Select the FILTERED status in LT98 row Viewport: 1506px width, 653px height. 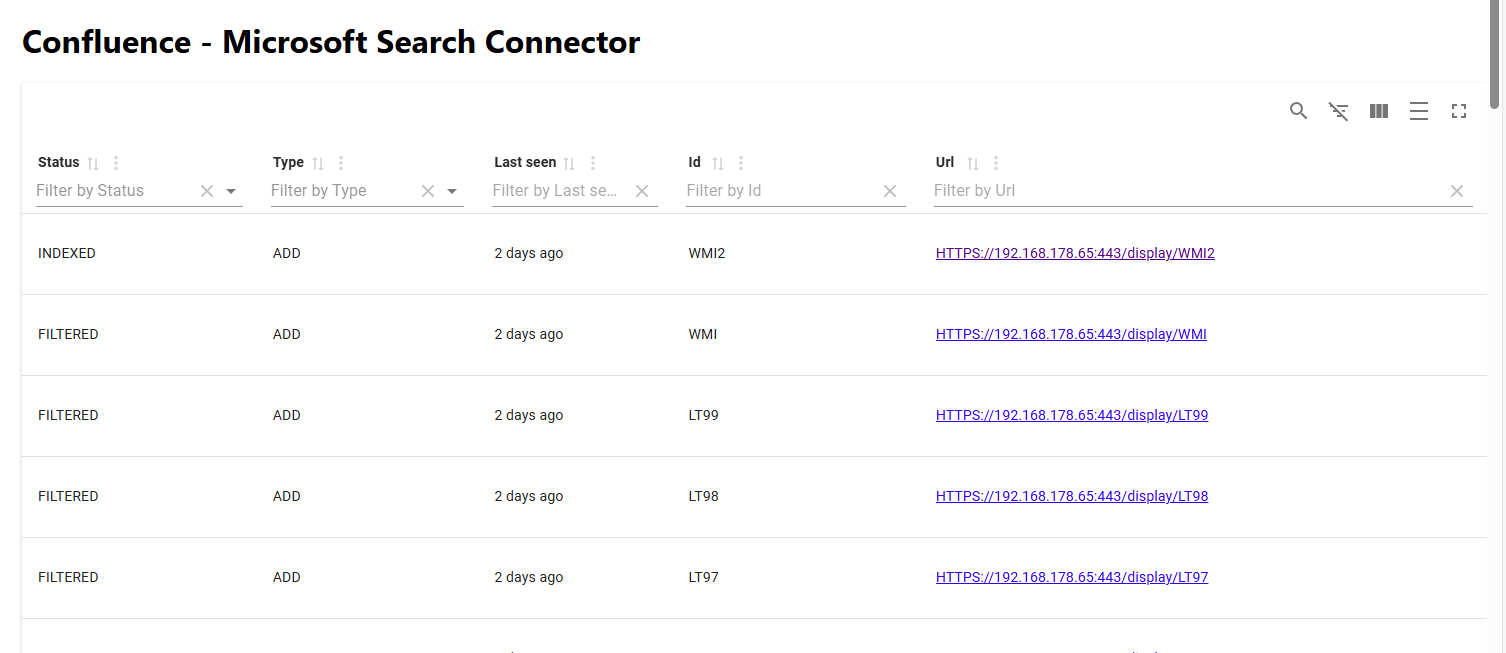68,497
